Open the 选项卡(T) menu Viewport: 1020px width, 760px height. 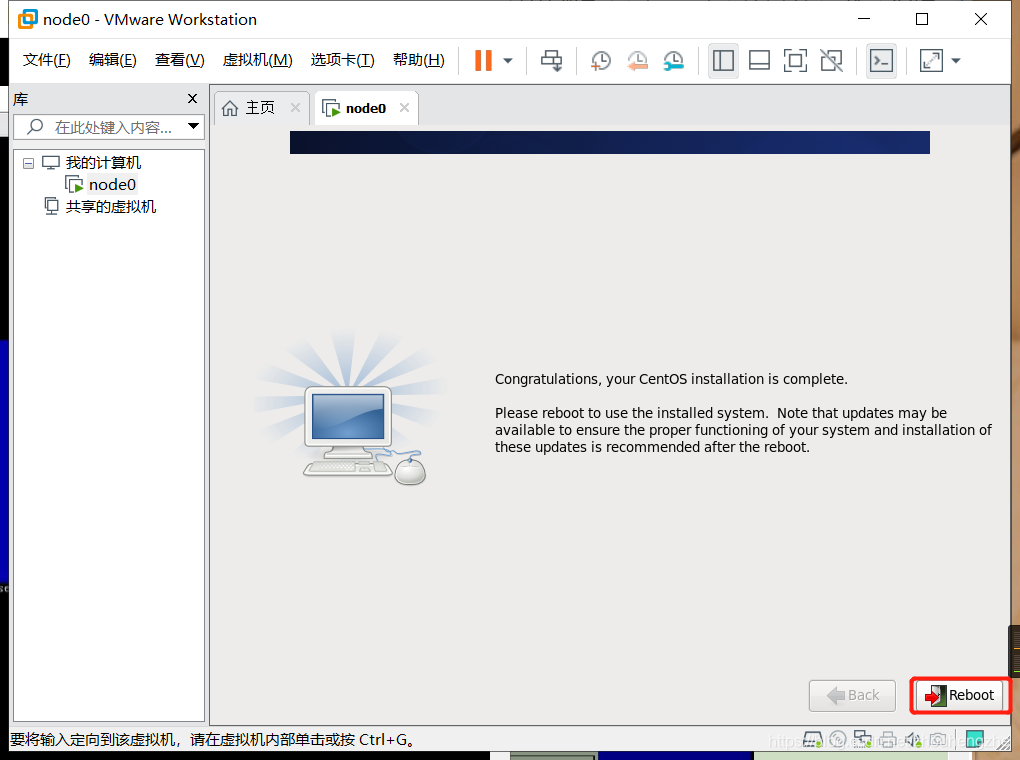(x=343, y=61)
